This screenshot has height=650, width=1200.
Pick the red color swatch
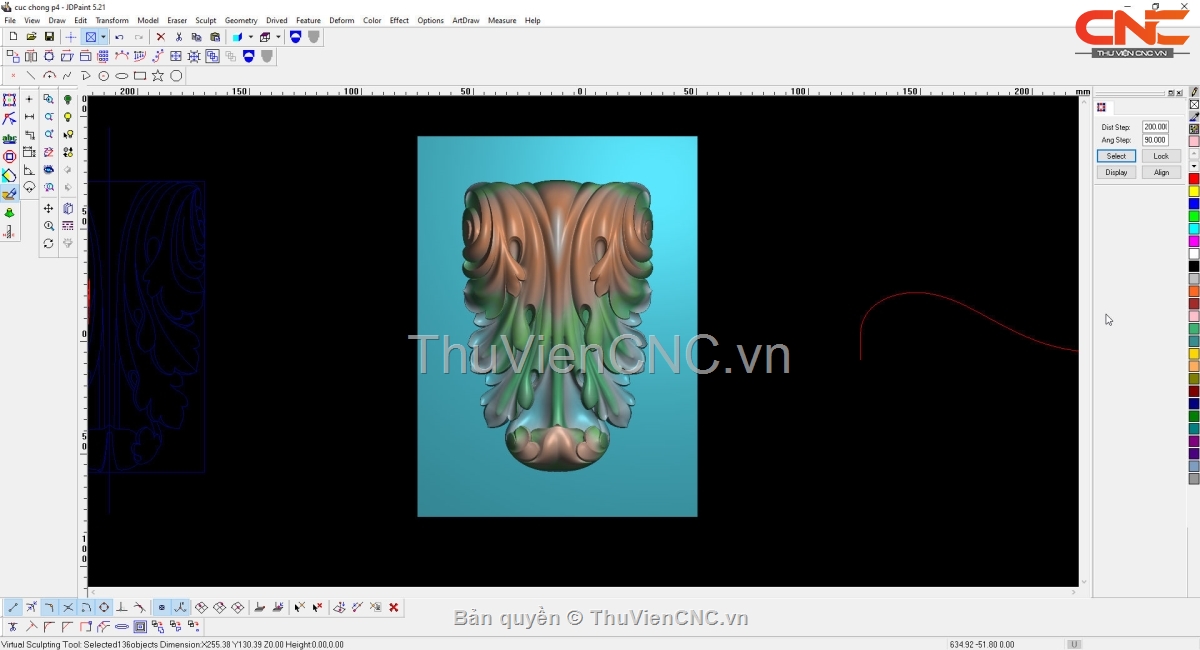[x=1194, y=179]
